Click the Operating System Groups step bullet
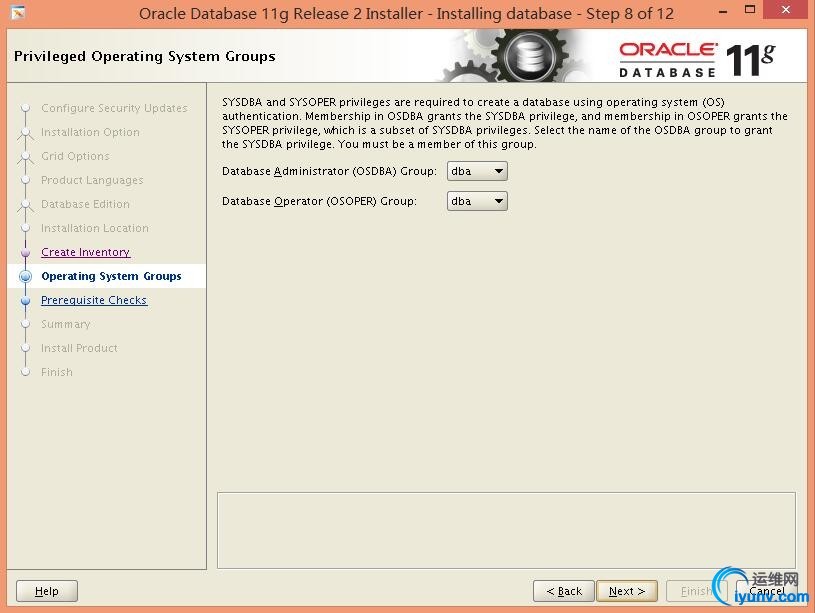 (25, 277)
